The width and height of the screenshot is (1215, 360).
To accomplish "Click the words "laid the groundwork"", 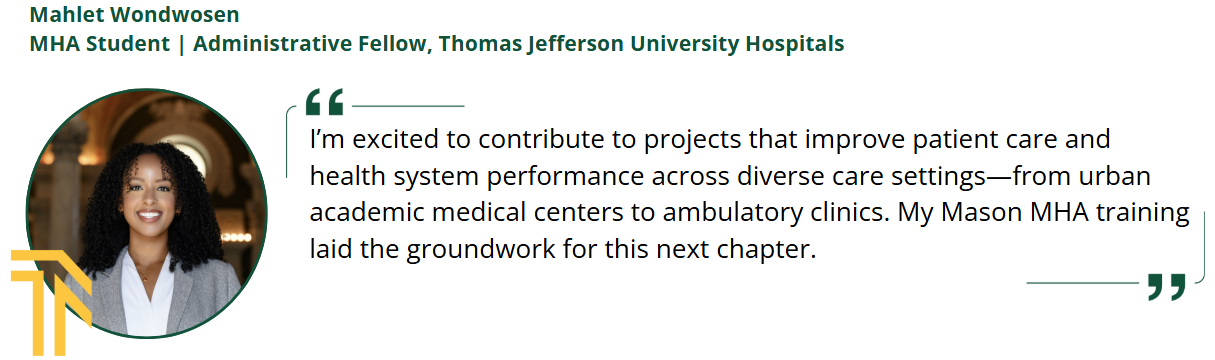I will coord(413,249).
